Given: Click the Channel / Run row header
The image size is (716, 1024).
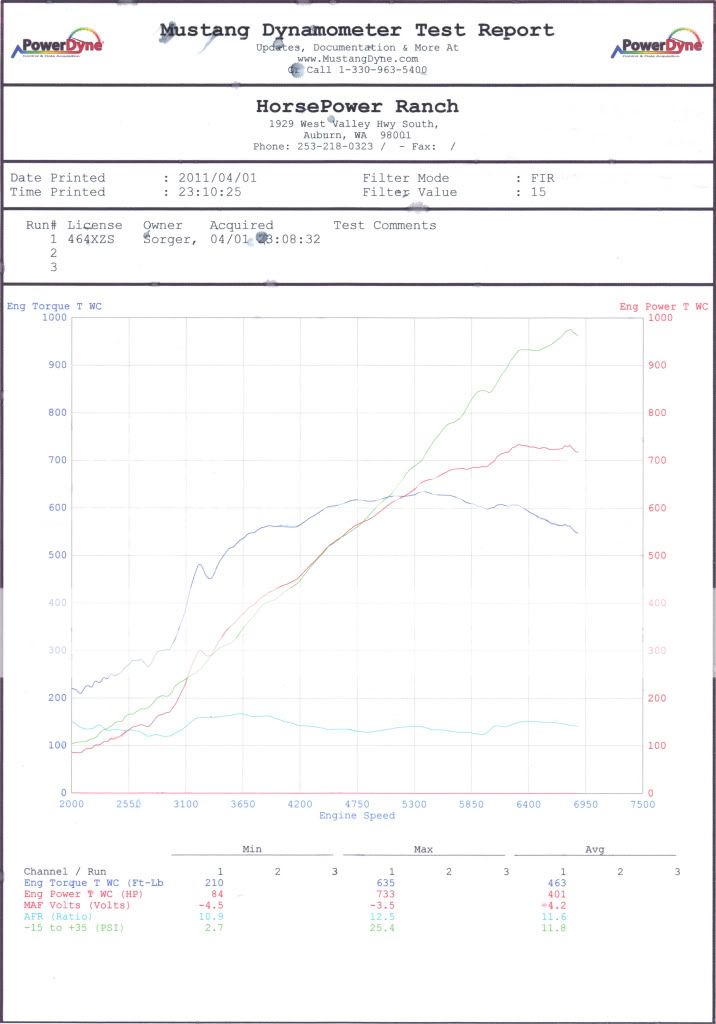Looking at the screenshot, I should [x=64, y=871].
